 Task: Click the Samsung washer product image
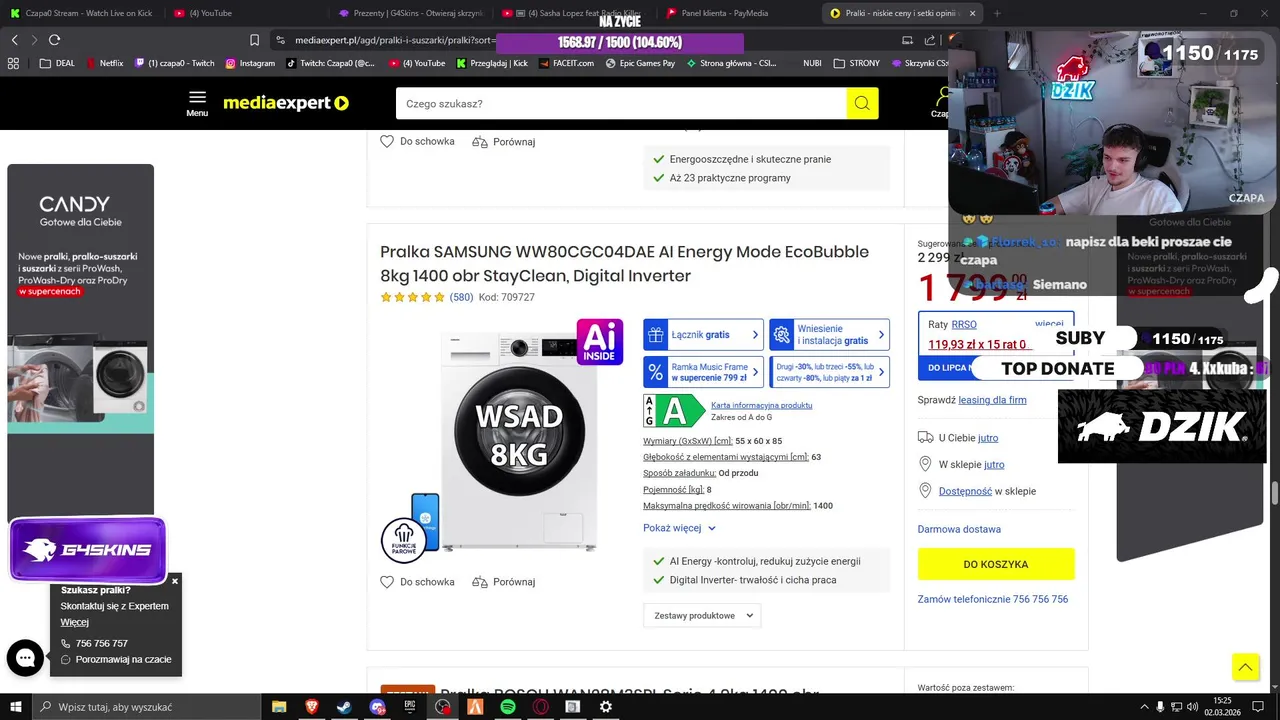tap(518, 440)
